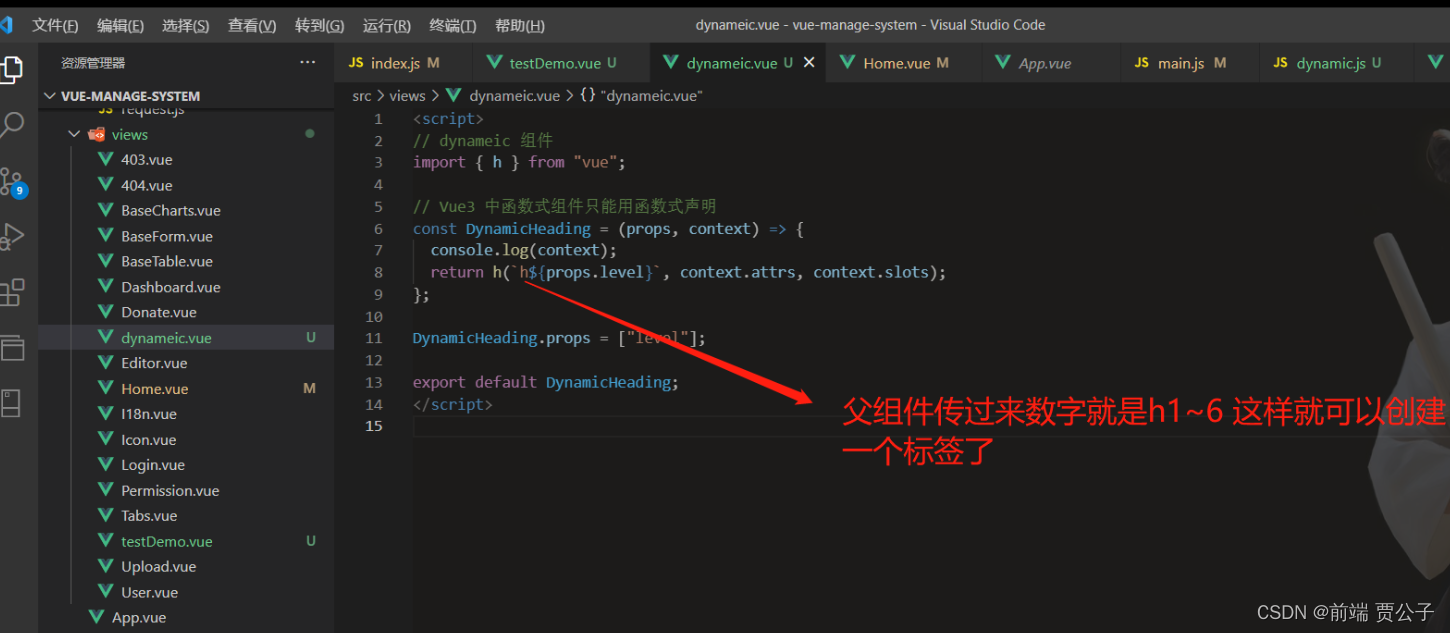Click the VS Code logo in the title bar
This screenshot has height=633, width=1450.
coord(8,25)
